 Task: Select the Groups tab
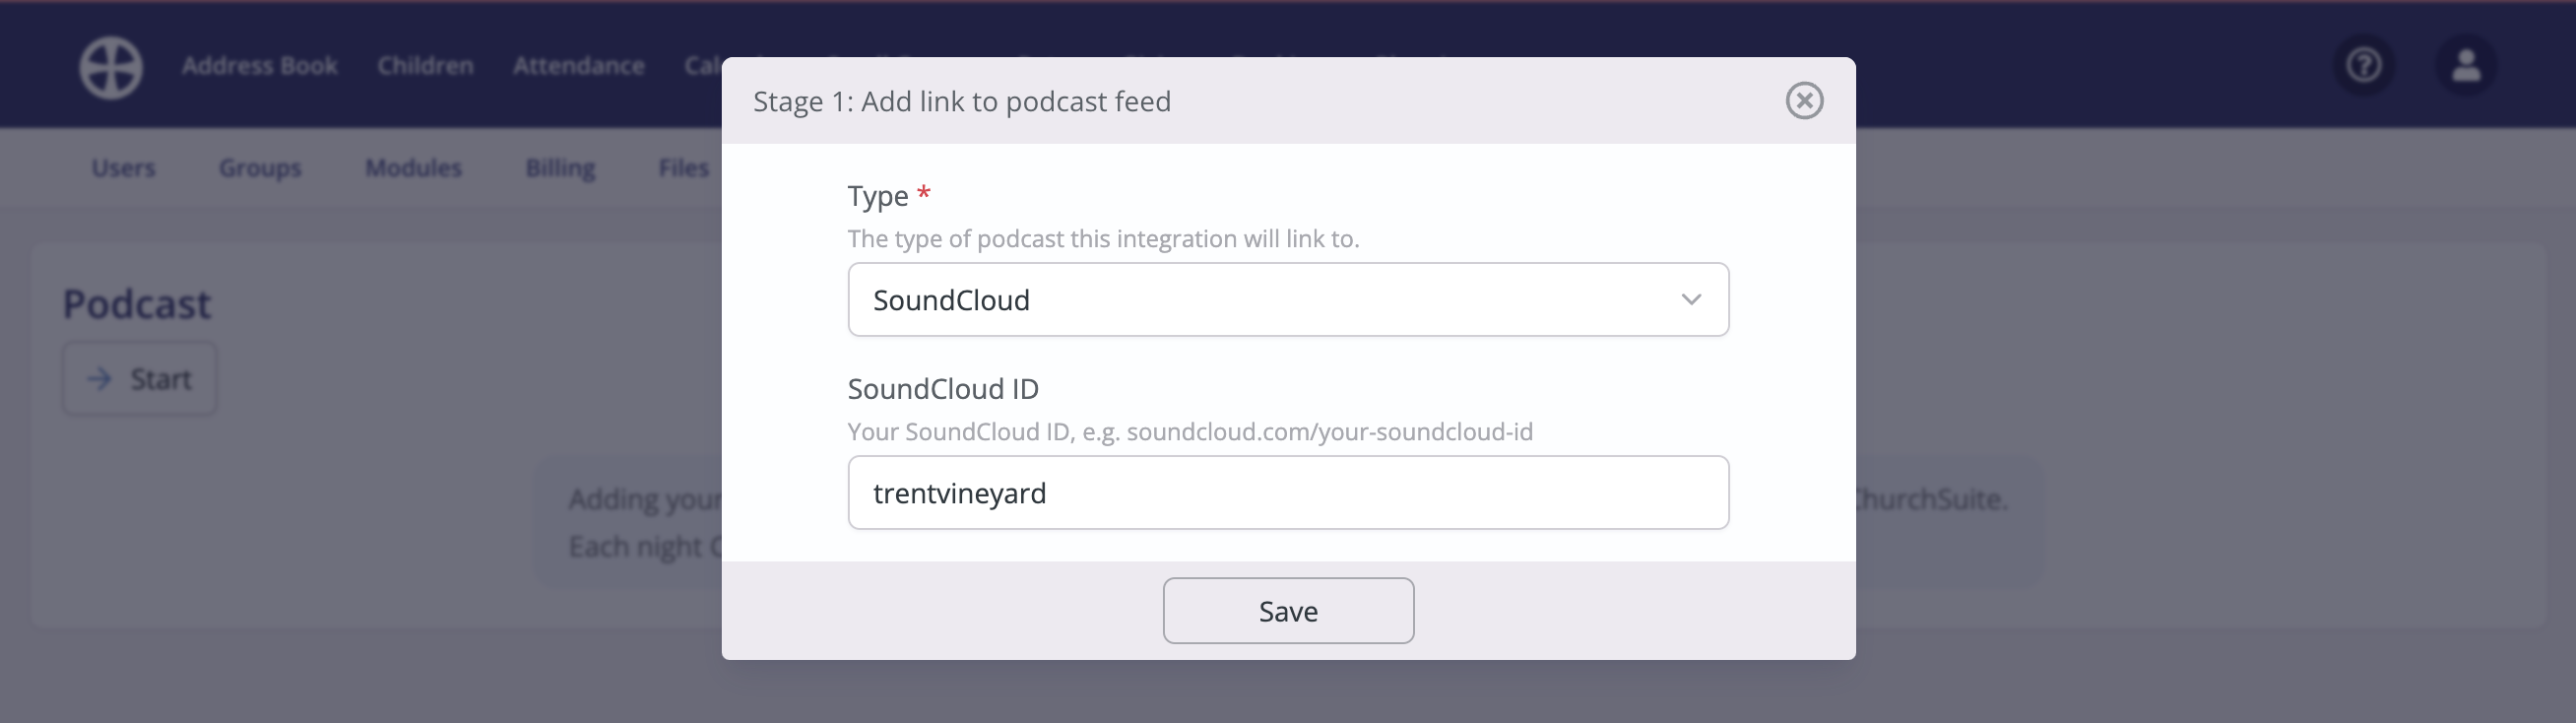(x=260, y=168)
